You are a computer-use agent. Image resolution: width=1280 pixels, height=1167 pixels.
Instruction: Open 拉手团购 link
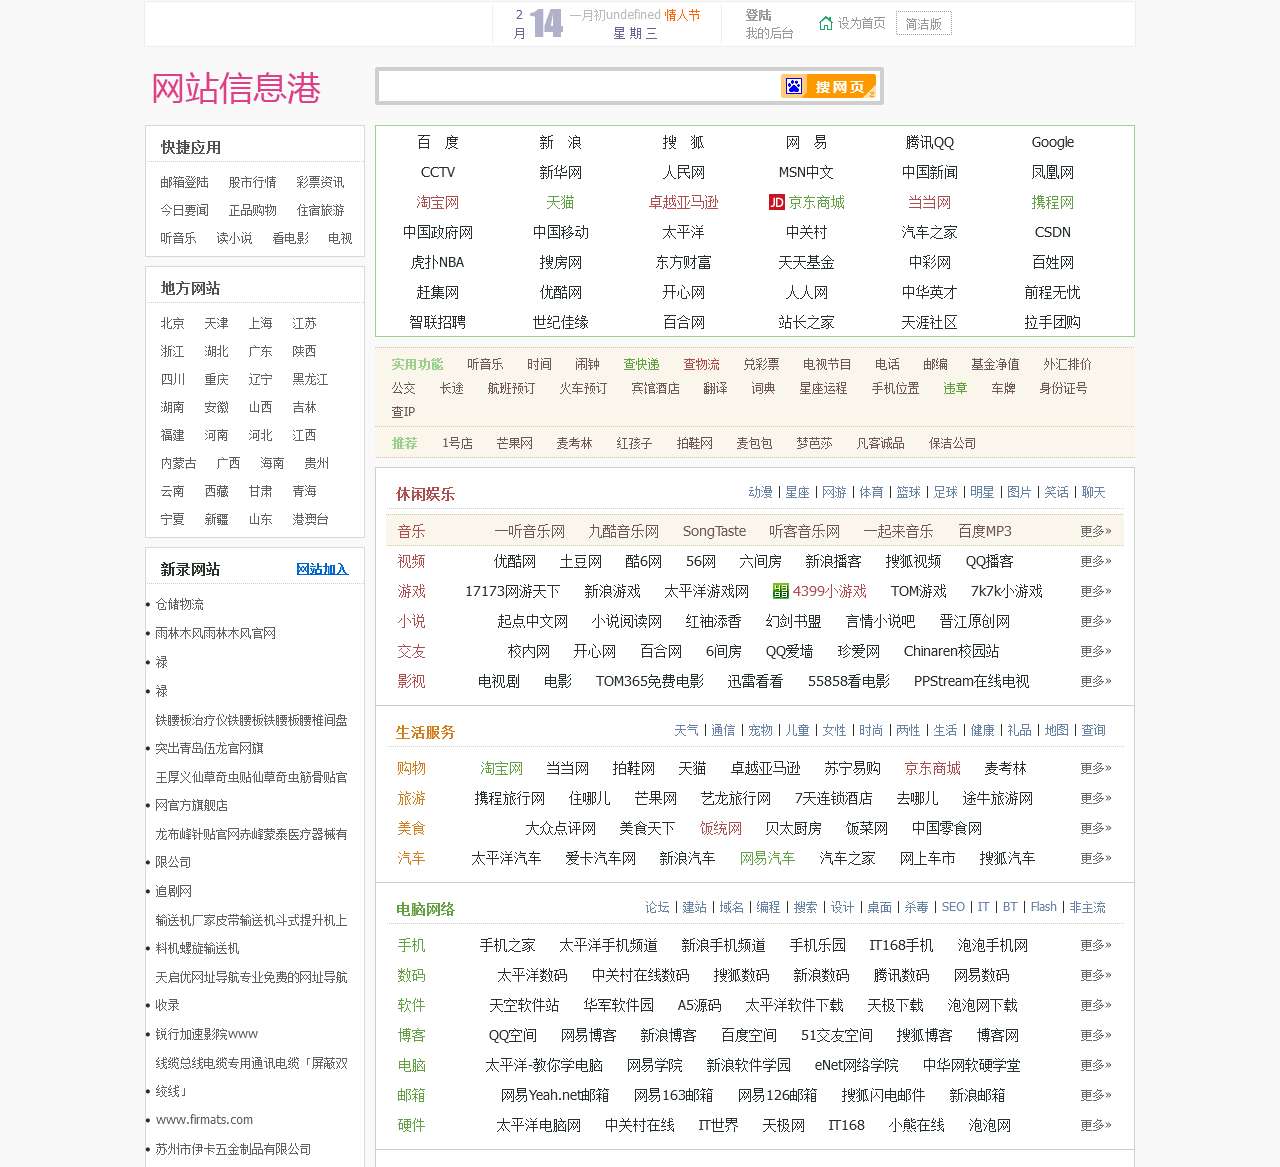(1053, 322)
